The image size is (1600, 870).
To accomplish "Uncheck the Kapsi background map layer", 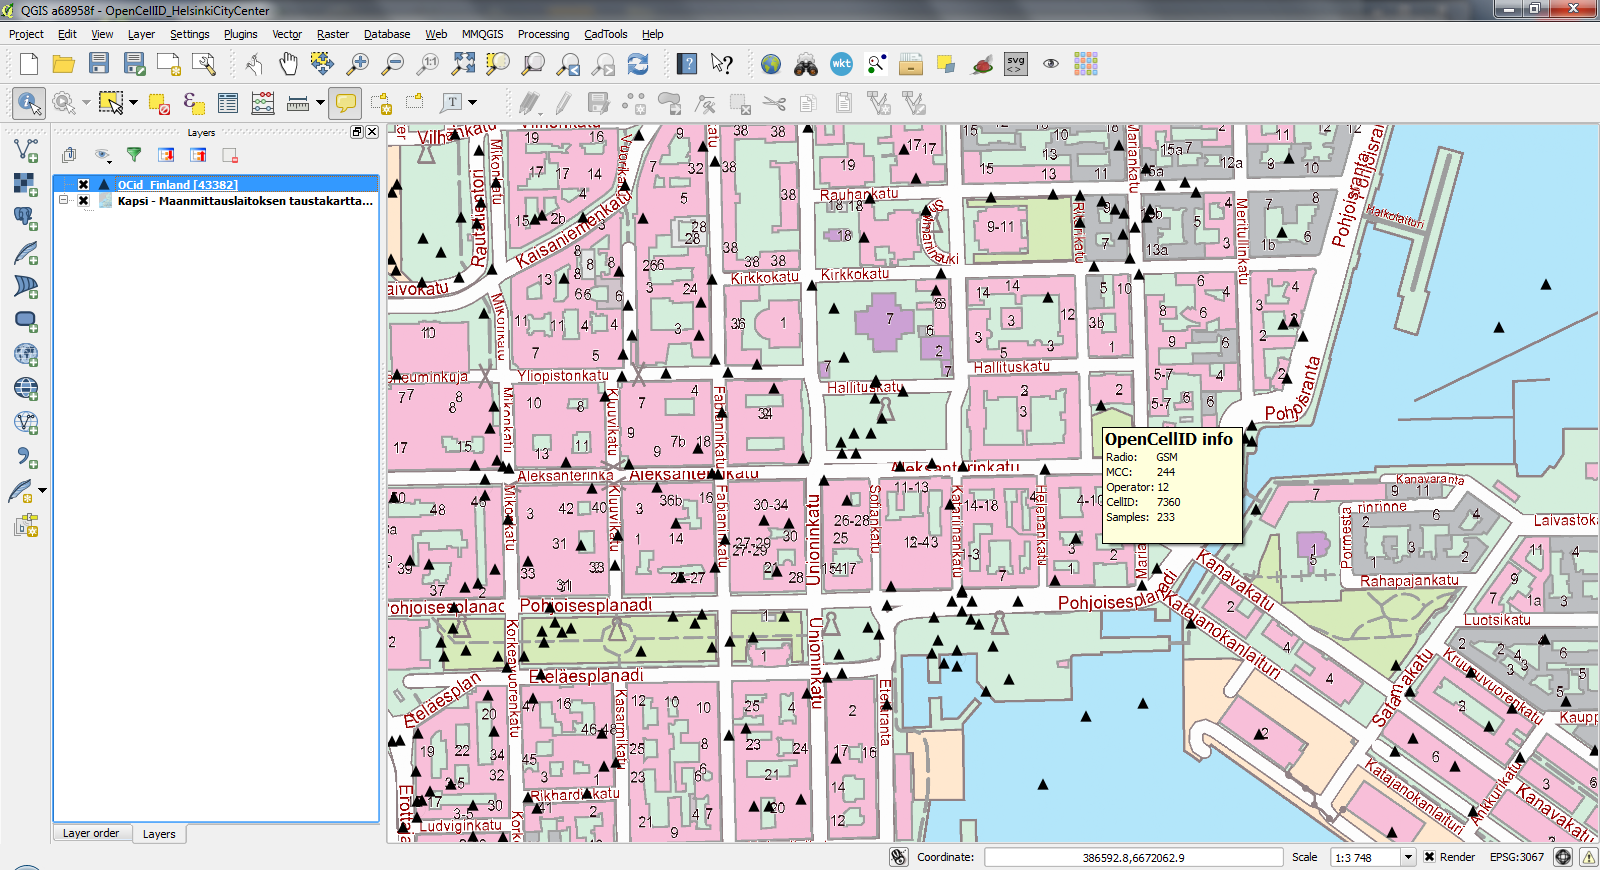I will [x=84, y=201].
